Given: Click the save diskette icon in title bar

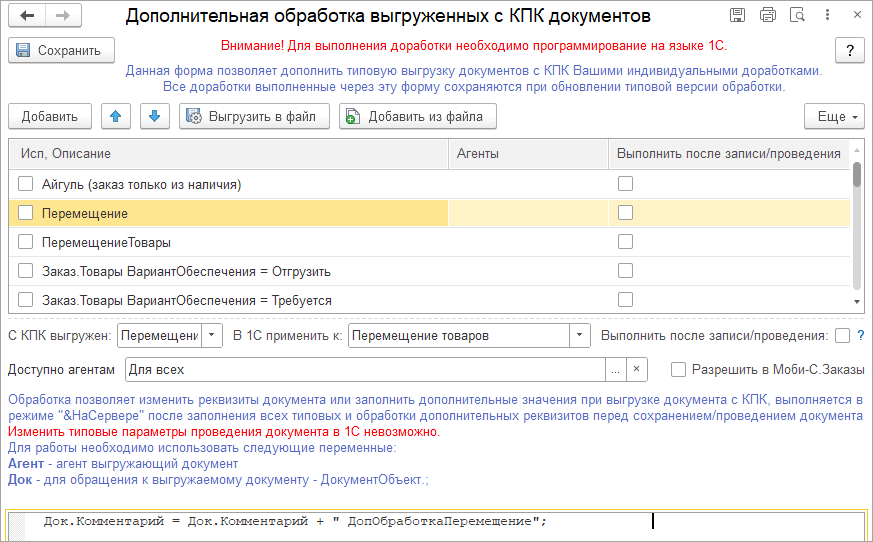Looking at the screenshot, I should [x=737, y=16].
